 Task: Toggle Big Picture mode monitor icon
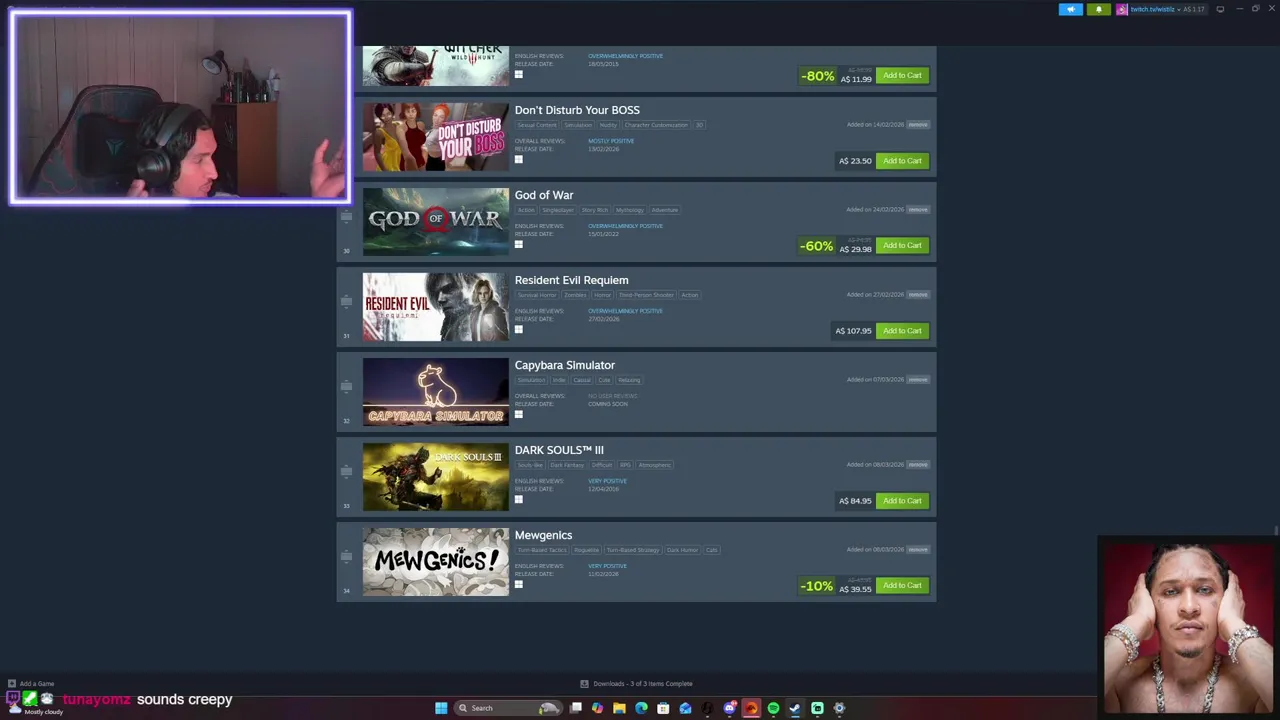1220,9
